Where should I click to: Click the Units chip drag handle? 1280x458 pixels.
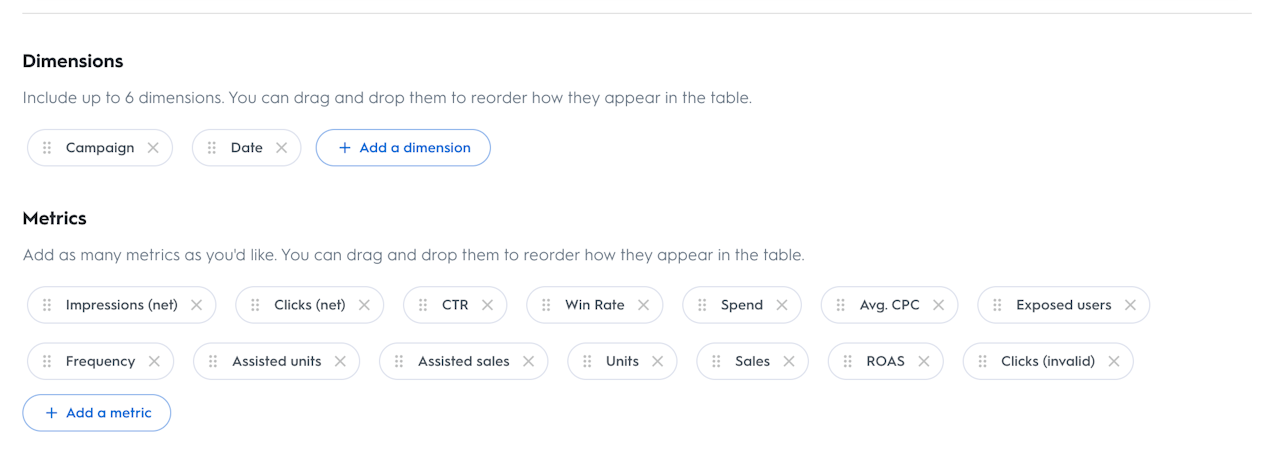[587, 361]
